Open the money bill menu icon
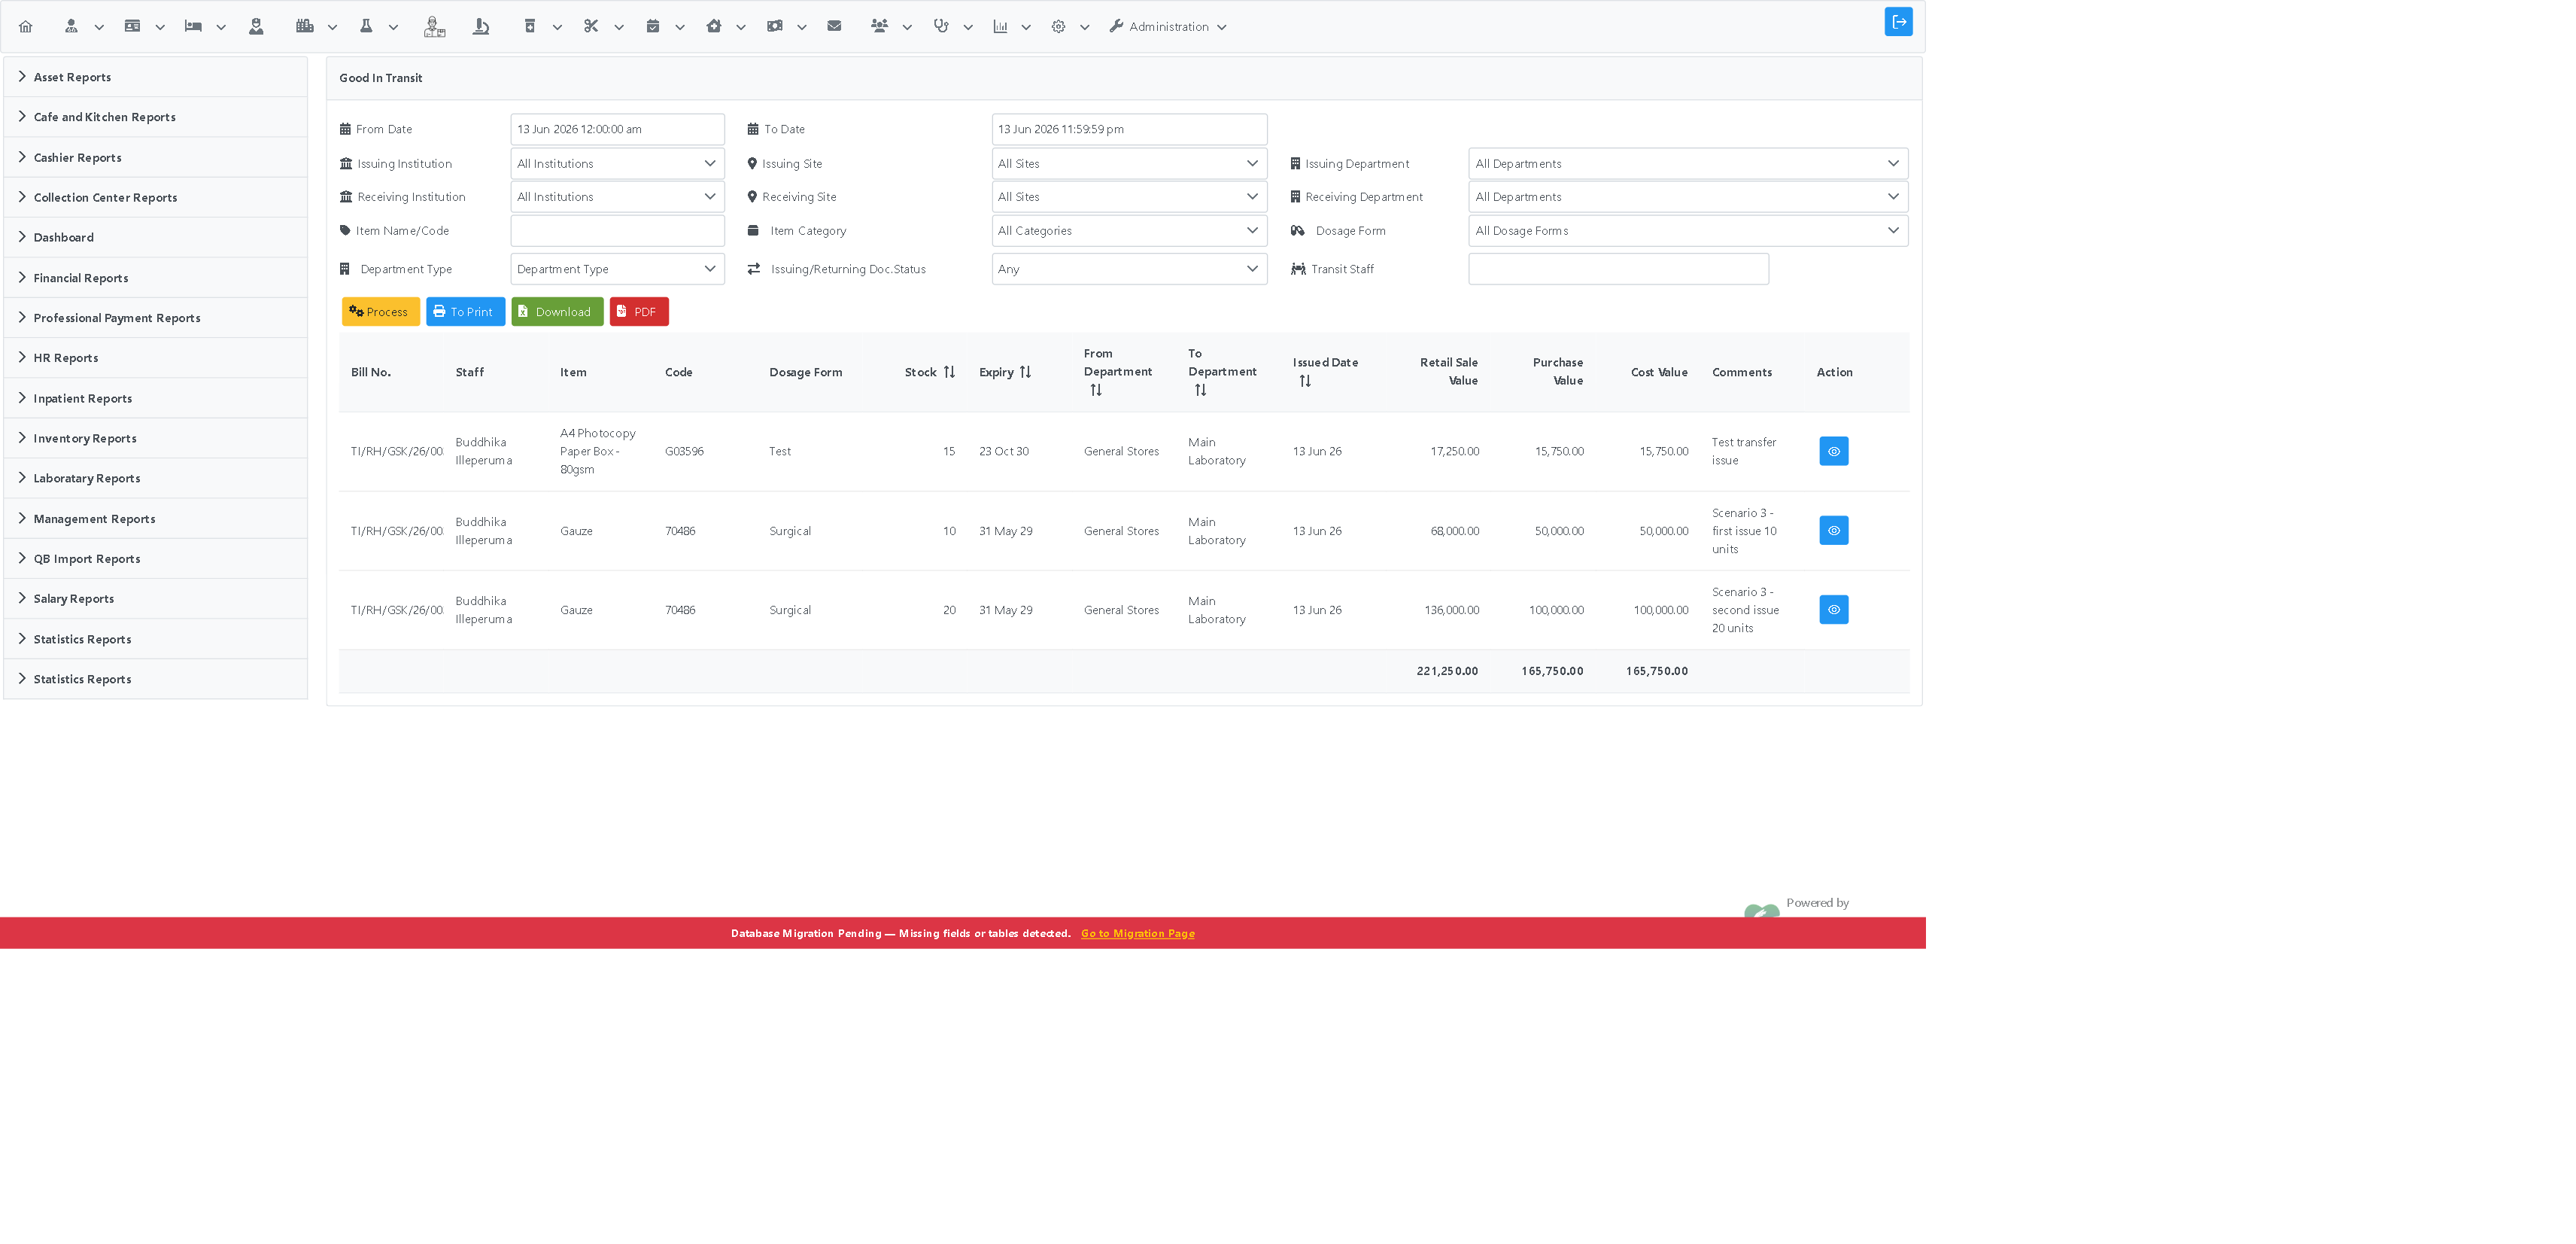Viewport: 2576px width, 1244px height. pyautogui.click(x=775, y=27)
